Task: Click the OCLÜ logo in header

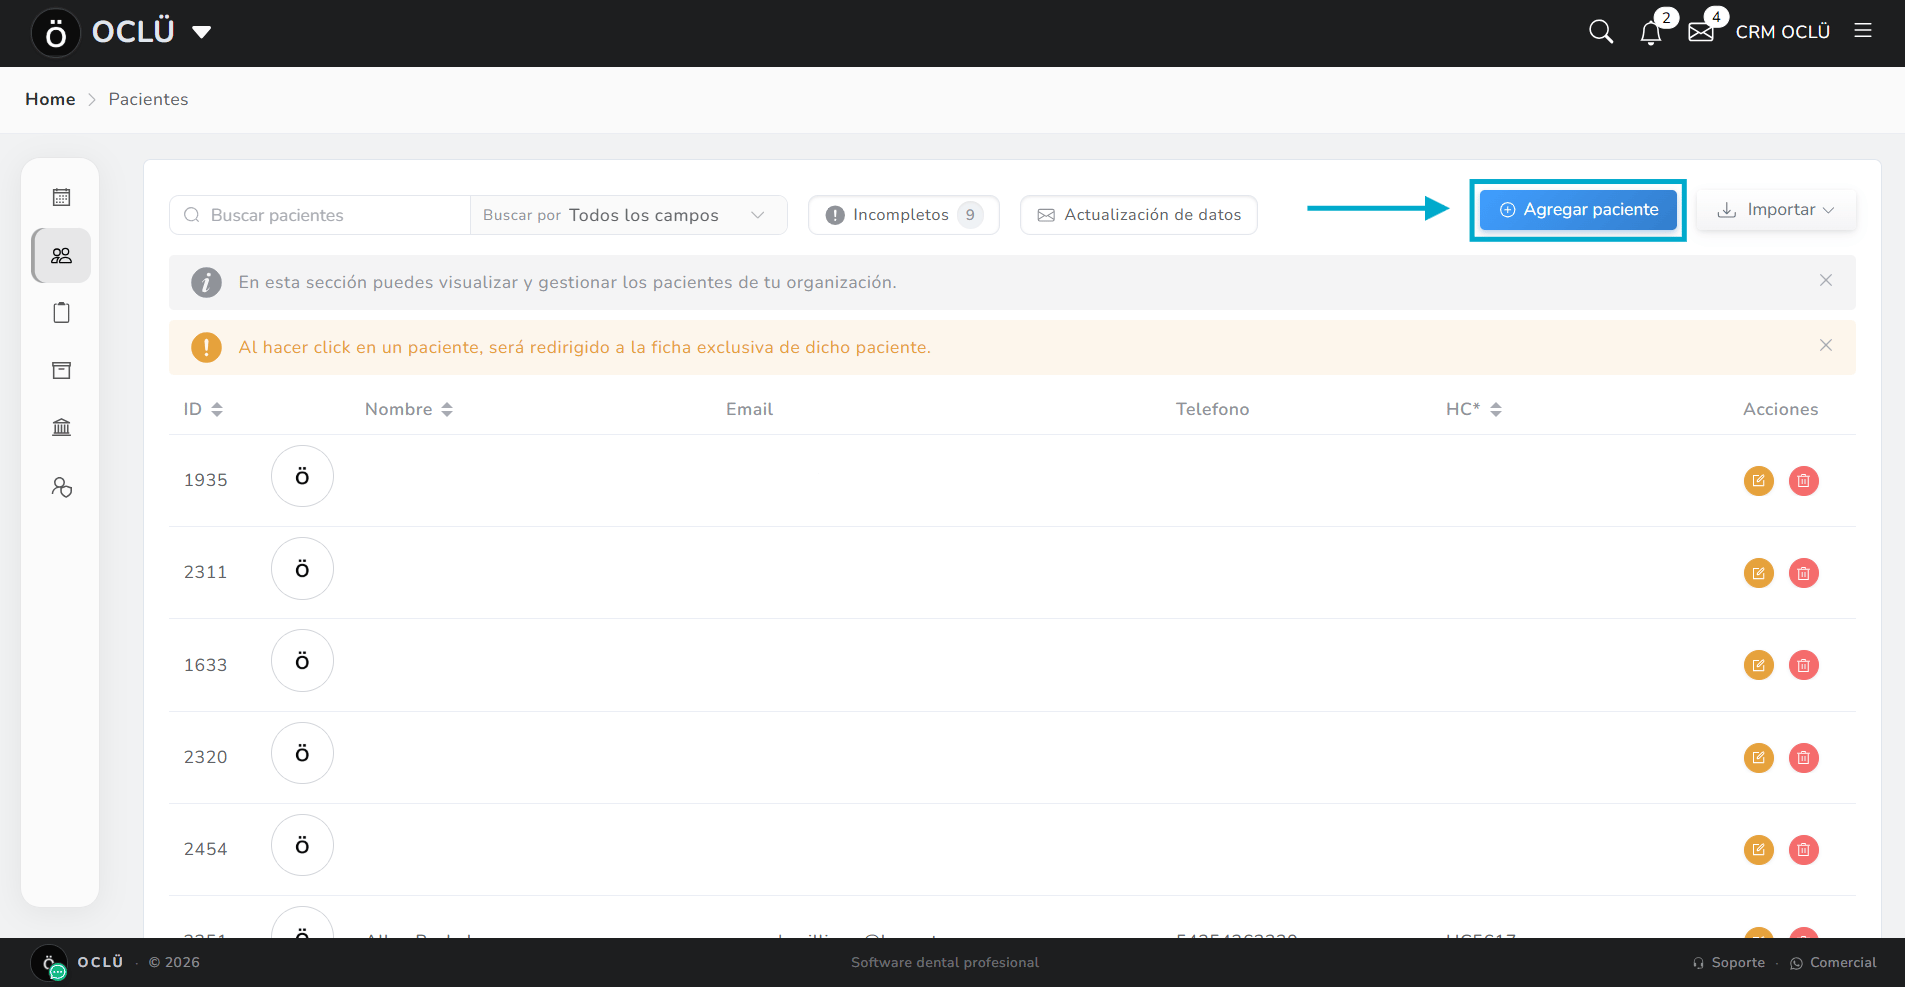Action: coord(56,33)
